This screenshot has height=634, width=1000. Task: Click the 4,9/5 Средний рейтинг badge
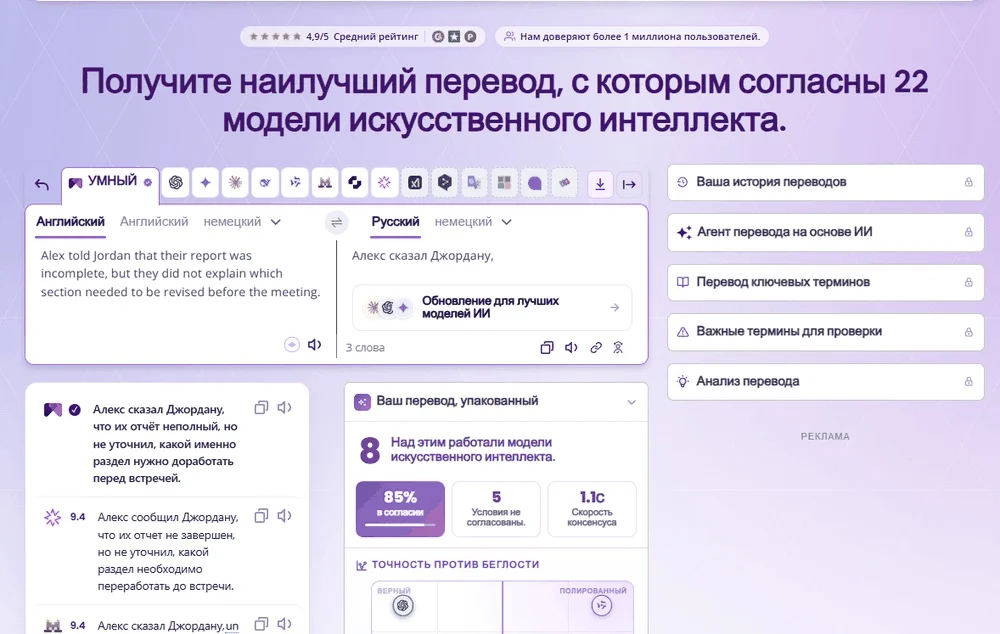[x=362, y=36]
